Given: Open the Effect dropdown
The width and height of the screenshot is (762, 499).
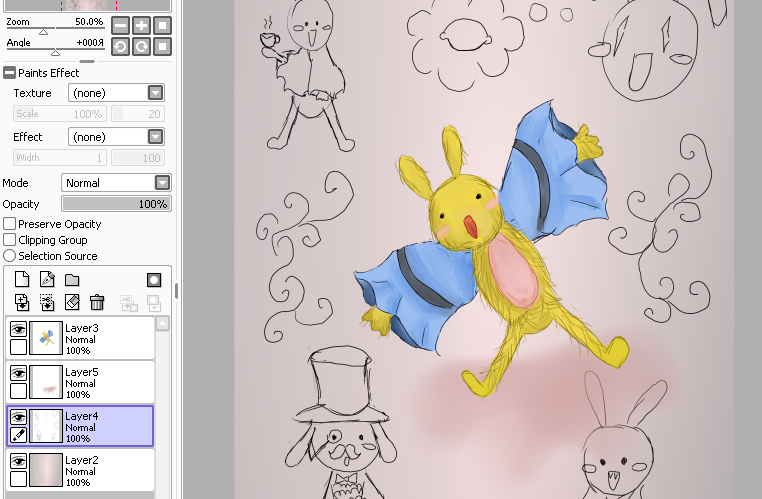Looking at the screenshot, I should point(155,137).
